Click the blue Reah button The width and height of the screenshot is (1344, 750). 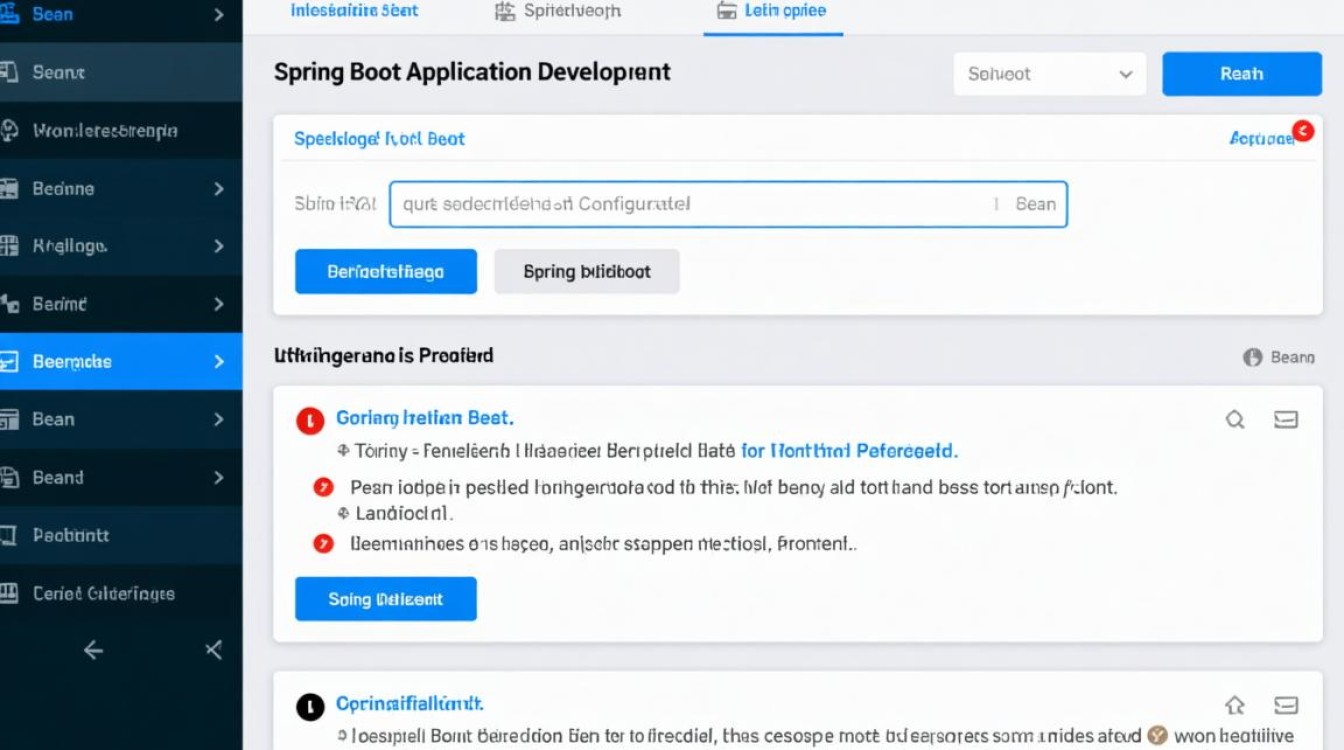coord(1241,74)
